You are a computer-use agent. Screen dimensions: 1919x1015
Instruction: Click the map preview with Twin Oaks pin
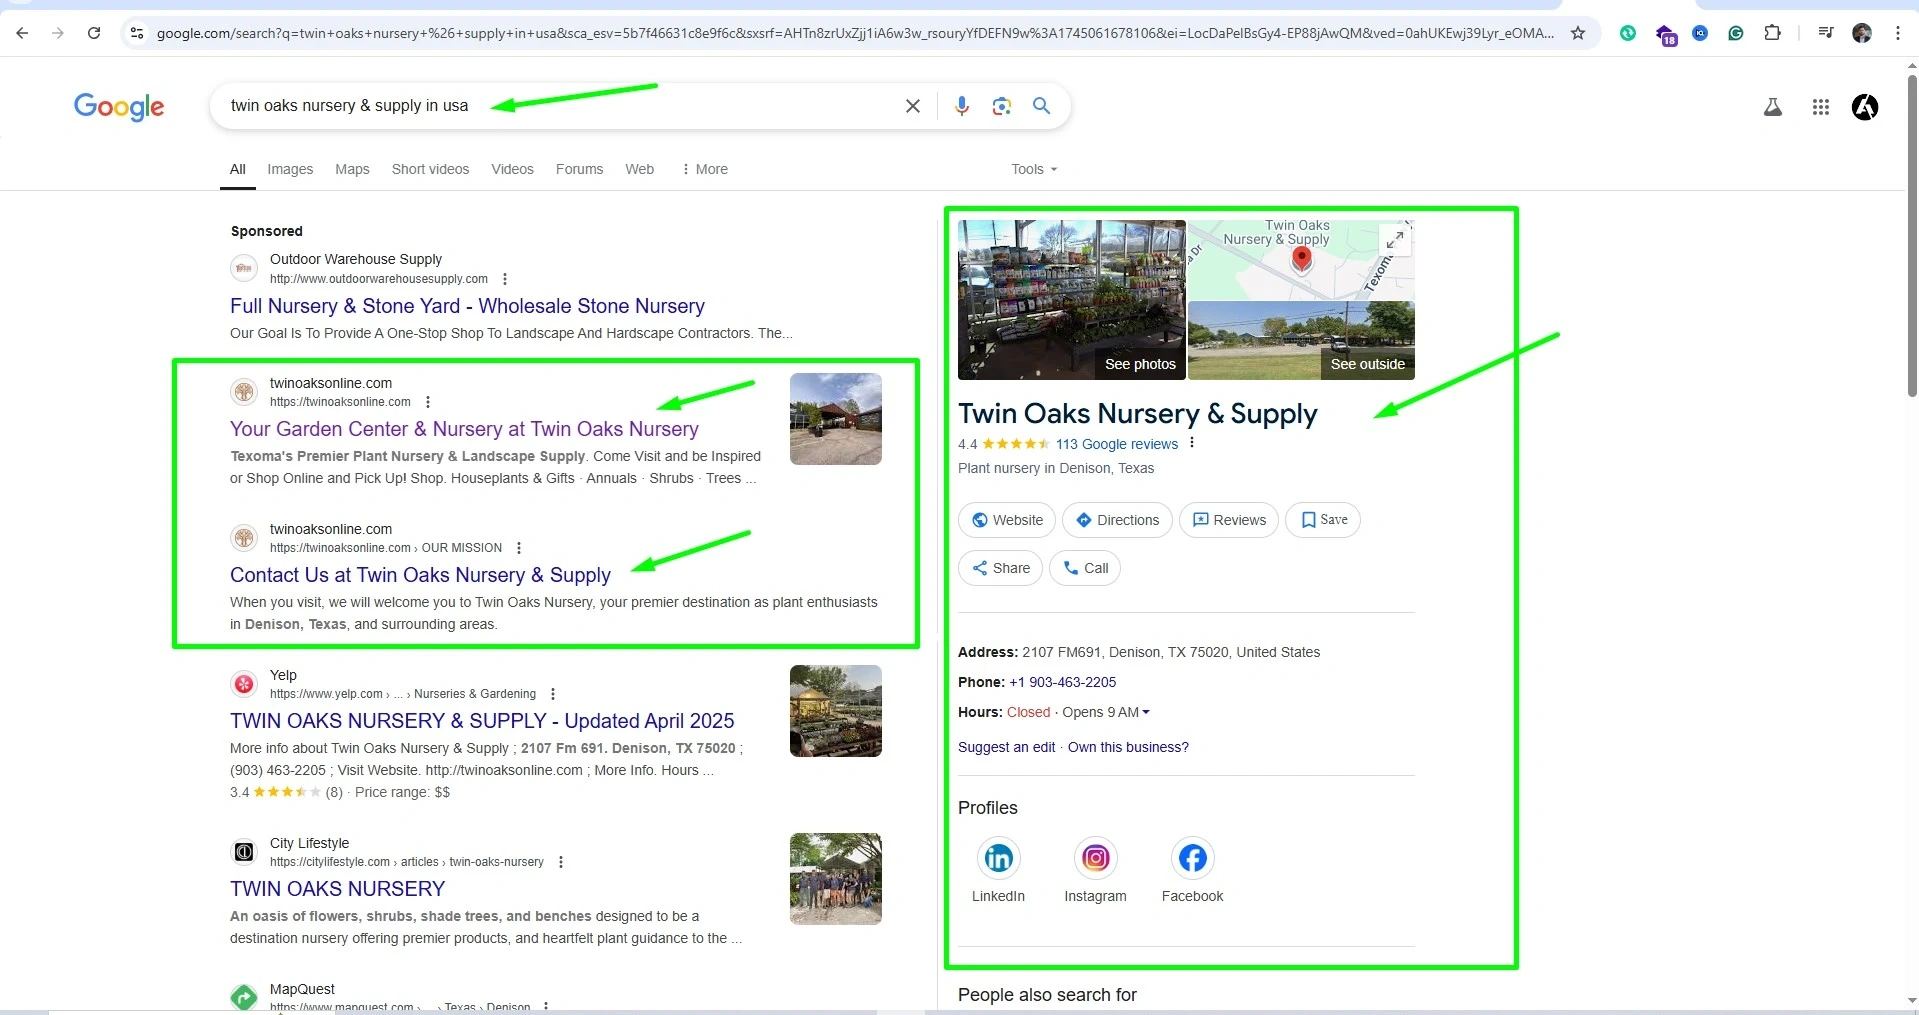tap(1301, 260)
